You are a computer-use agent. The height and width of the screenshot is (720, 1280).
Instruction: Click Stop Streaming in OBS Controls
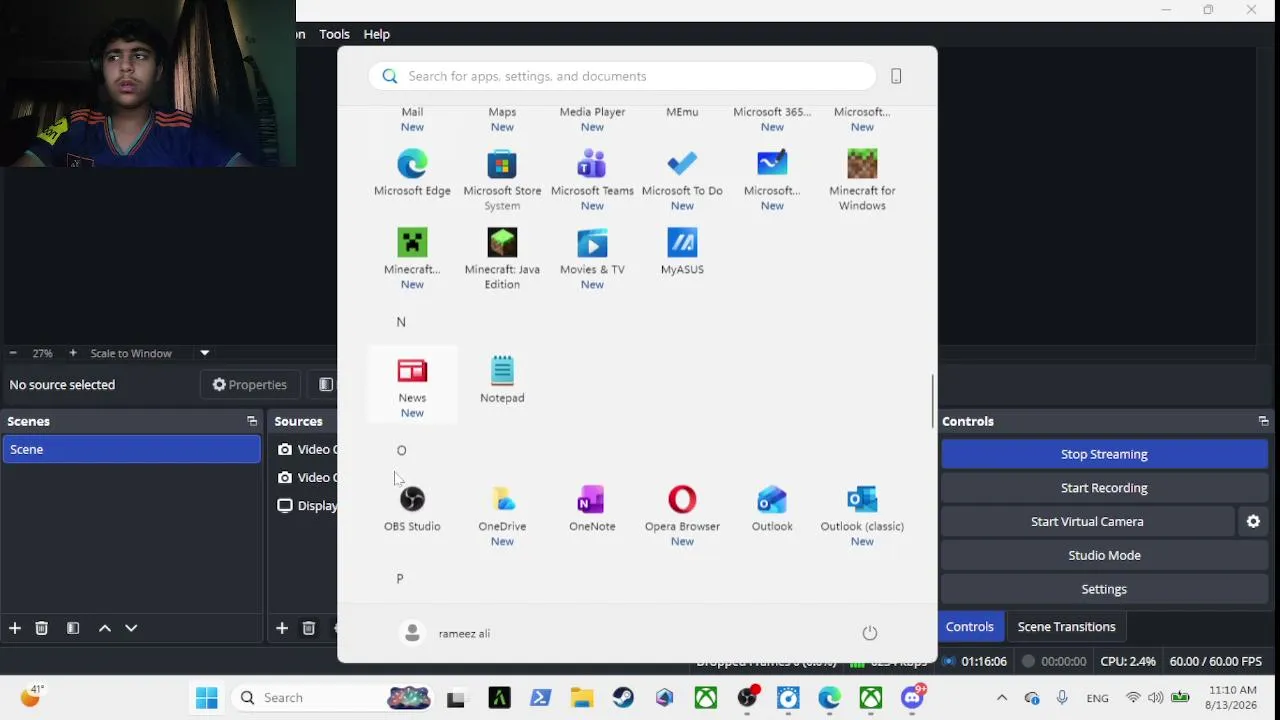tap(1104, 454)
